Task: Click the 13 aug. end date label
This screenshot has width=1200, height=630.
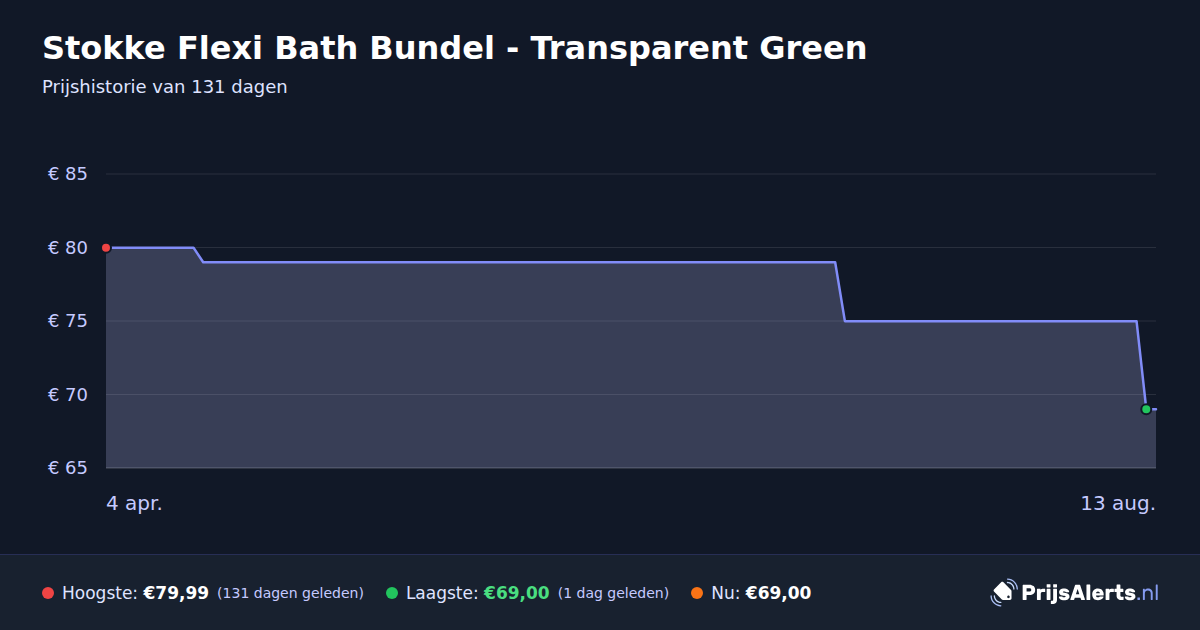Action: (x=1118, y=503)
